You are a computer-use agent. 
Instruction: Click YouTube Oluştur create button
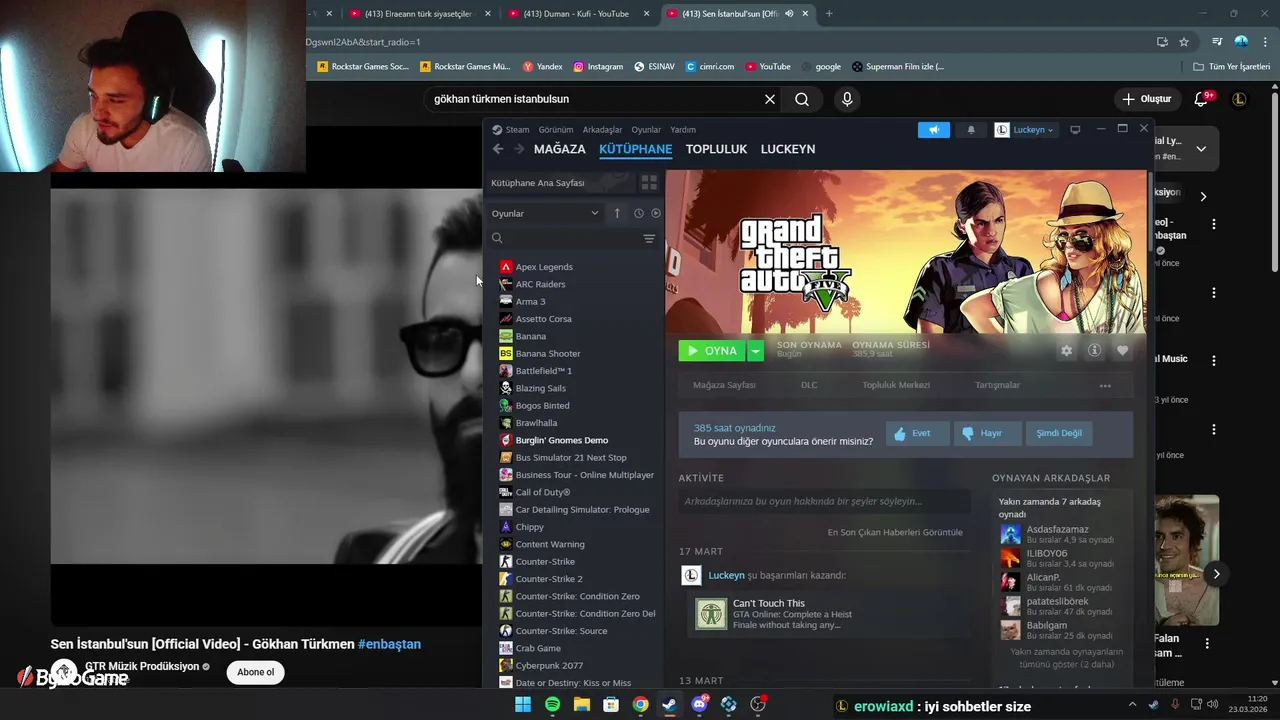(1147, 99)
